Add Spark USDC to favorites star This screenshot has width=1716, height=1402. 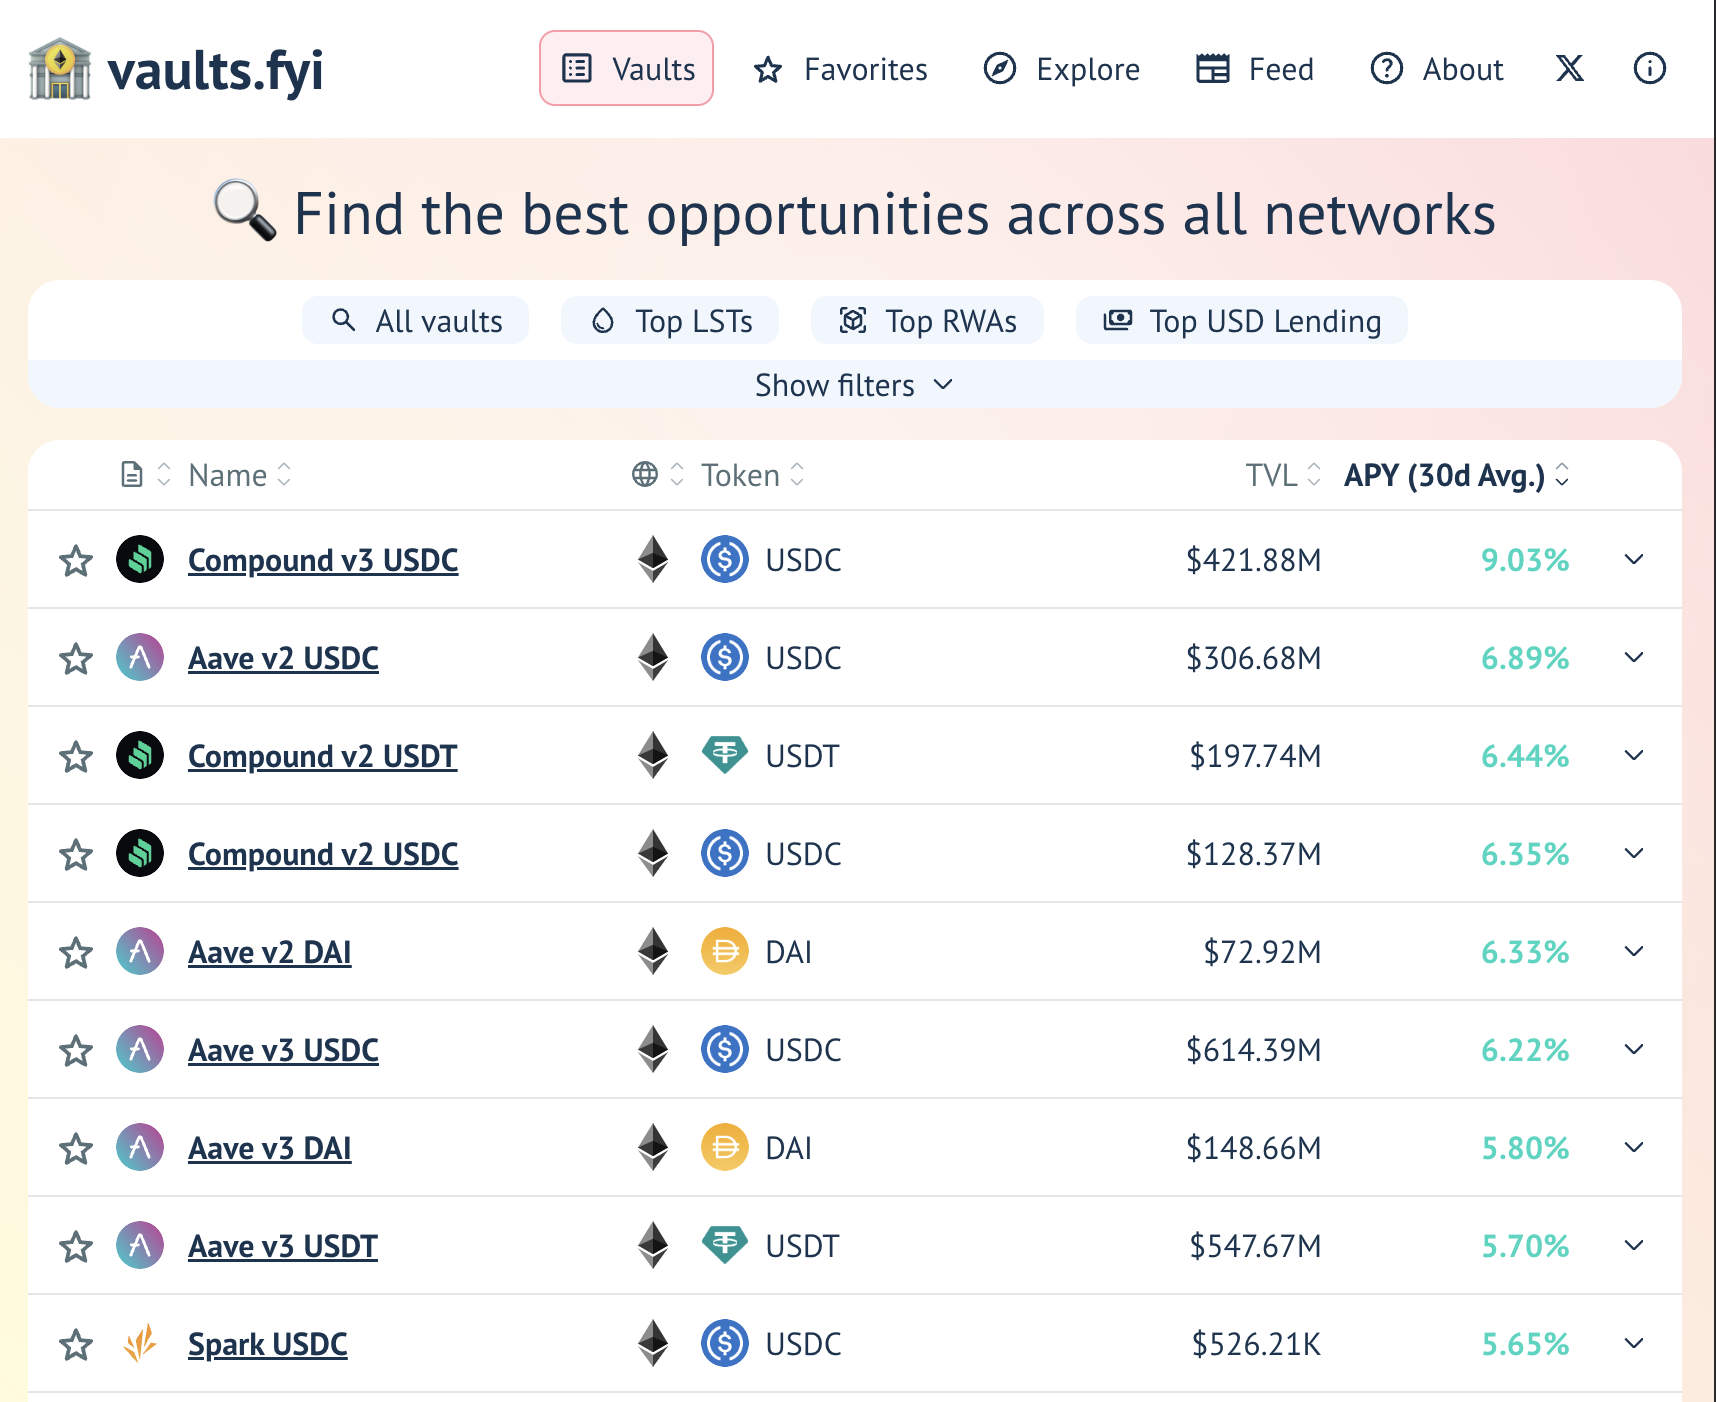pyautogui.click(x=76, y=1345)
